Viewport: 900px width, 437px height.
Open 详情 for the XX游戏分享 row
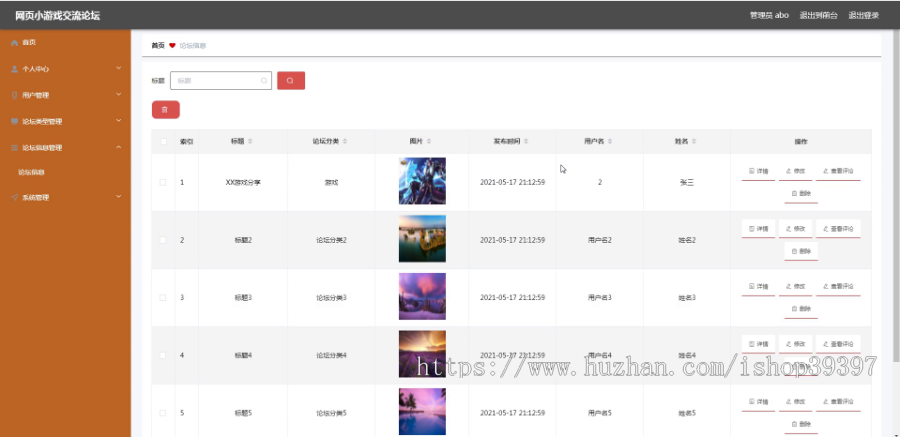click(758, 171)
